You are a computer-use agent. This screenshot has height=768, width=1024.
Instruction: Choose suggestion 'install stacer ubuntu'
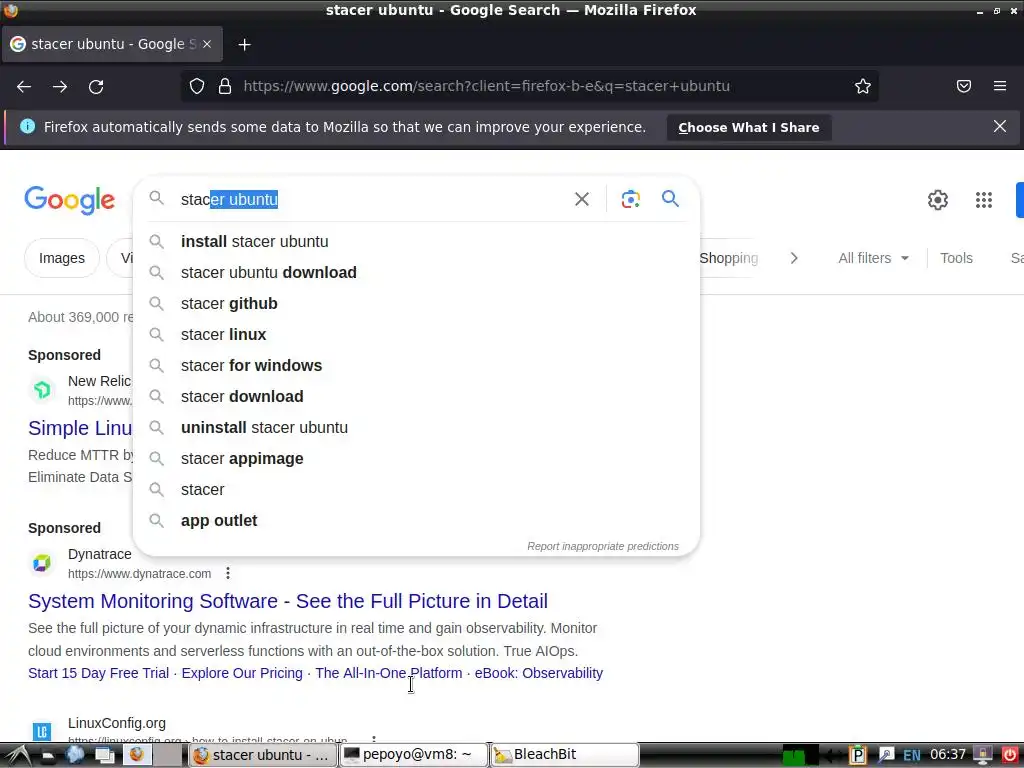pyautogui.click(x=416, y=242)
